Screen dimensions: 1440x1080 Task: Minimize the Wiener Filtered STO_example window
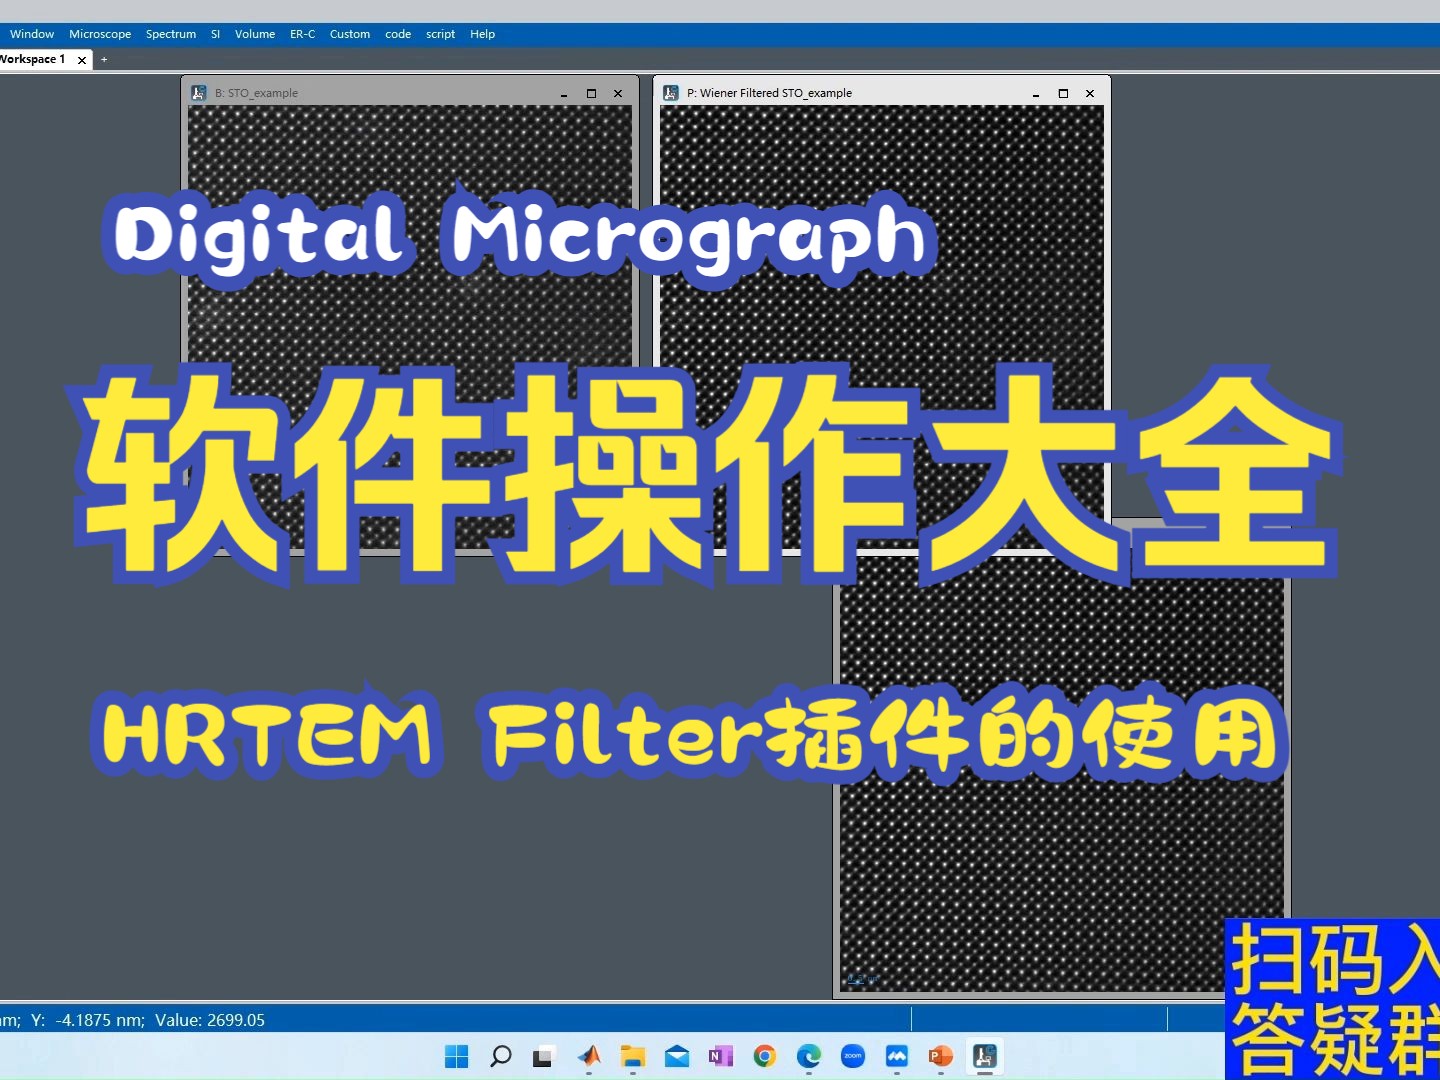[1036, 94]
